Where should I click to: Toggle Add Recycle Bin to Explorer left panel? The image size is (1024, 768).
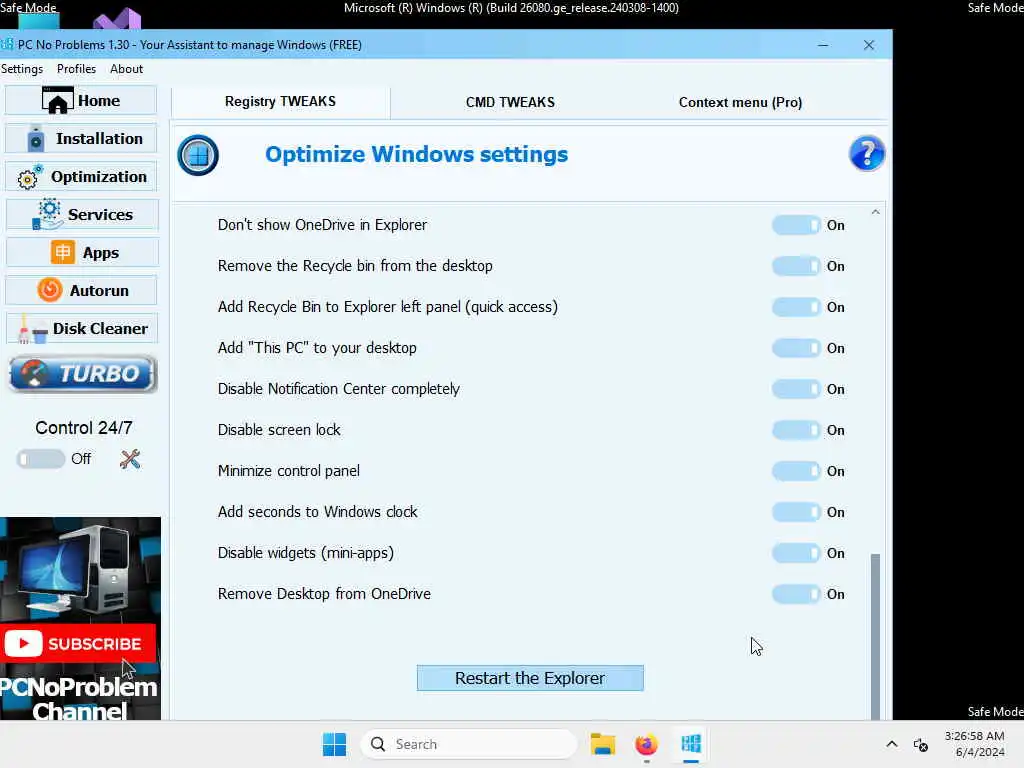(795, 307)
